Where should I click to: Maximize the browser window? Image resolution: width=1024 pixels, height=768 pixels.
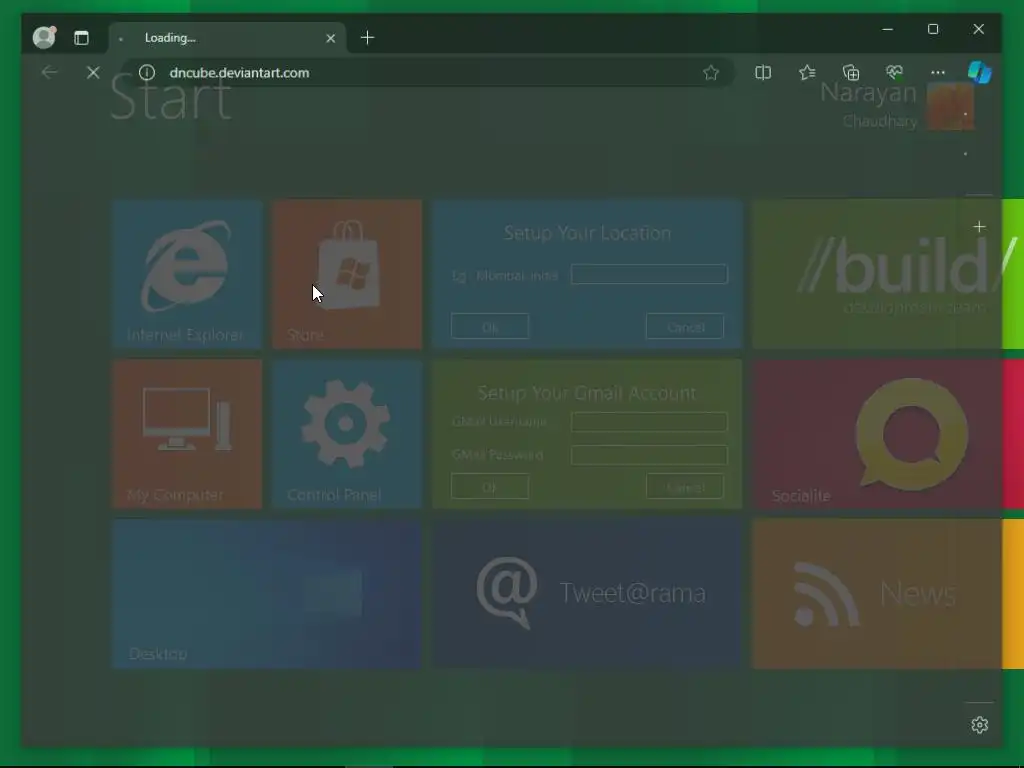933,29
